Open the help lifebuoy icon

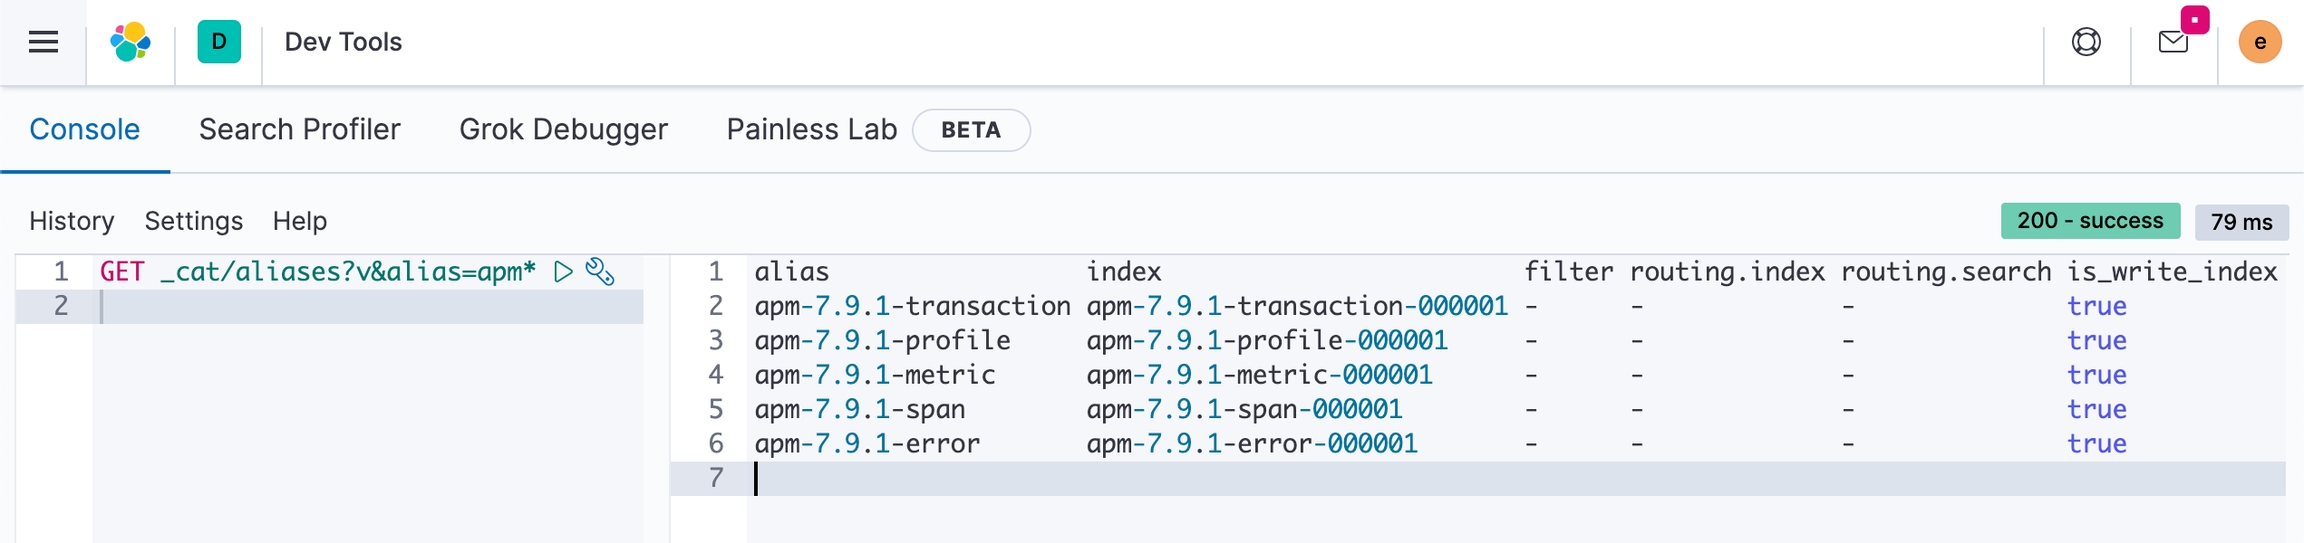[2086, 42]
